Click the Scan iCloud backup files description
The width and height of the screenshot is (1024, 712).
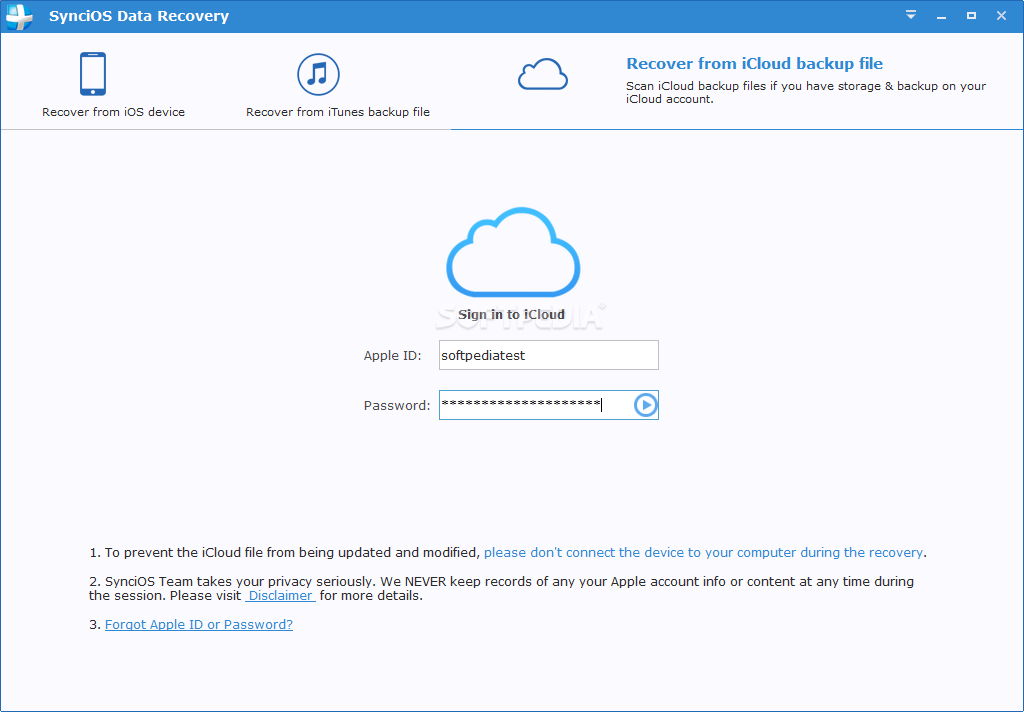pos(806,92)
